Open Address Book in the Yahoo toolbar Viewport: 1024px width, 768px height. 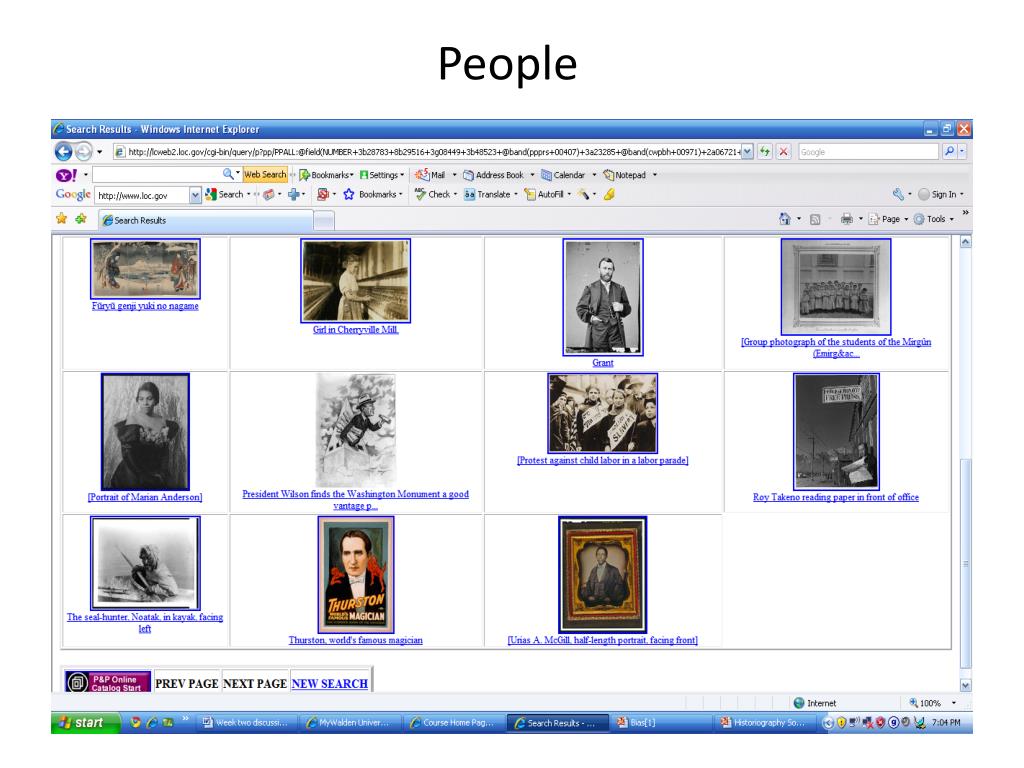click(x=494, y=175)
